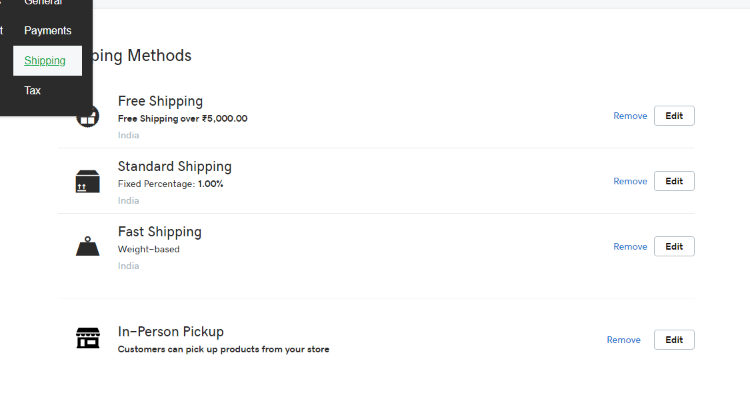Click the Standard Shipping package icon

click(x=88, y=181)
